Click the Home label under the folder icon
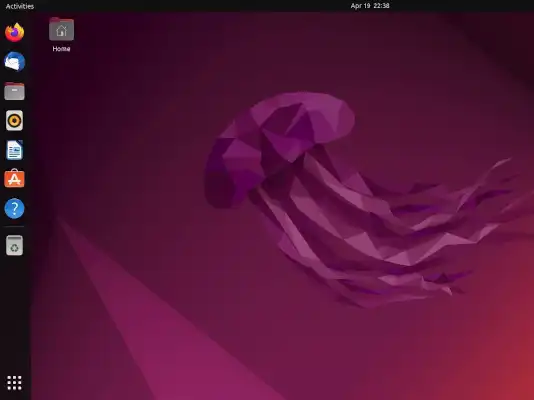Viewport: 534px width, 400px height. pyautogui.click(x=61, y=49)
